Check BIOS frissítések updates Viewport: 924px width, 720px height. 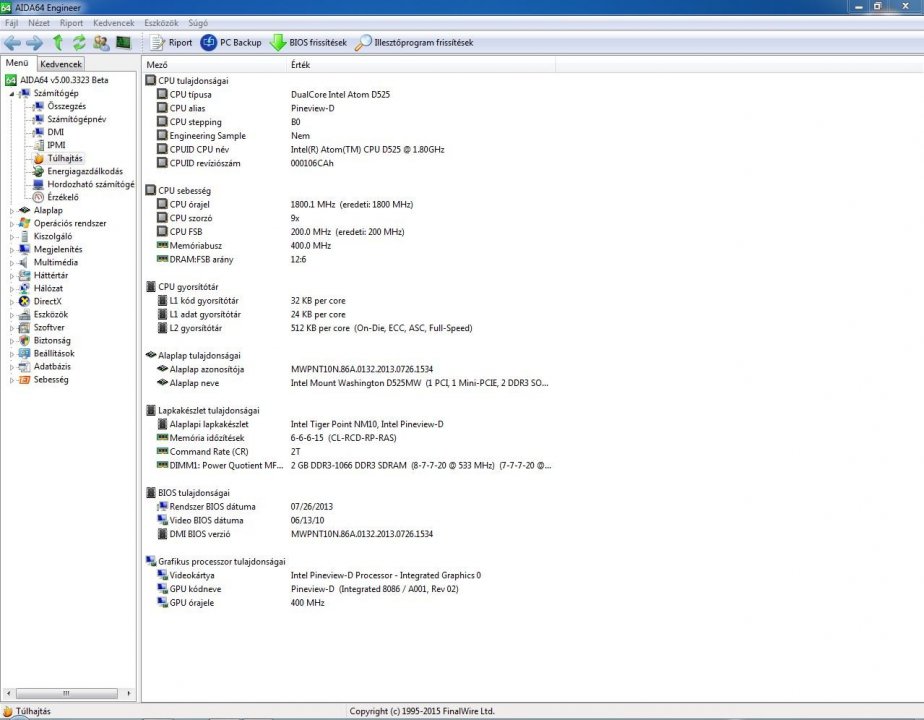click(308, 42)
